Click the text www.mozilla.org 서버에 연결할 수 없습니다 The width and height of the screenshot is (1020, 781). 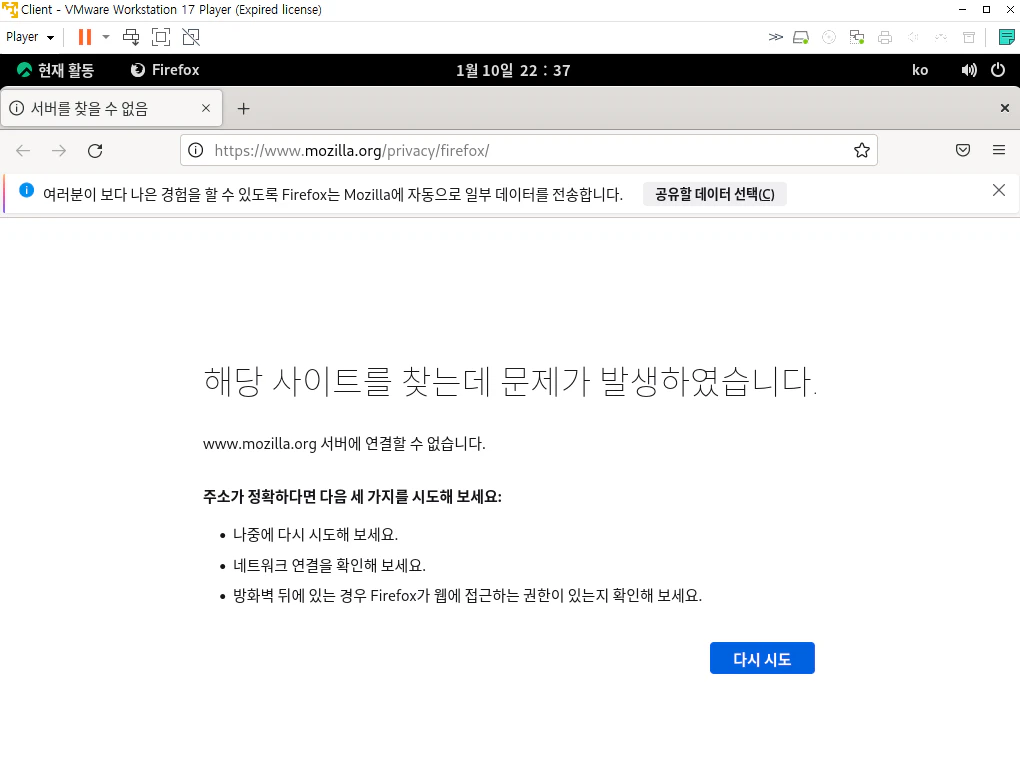pos(344,443)
